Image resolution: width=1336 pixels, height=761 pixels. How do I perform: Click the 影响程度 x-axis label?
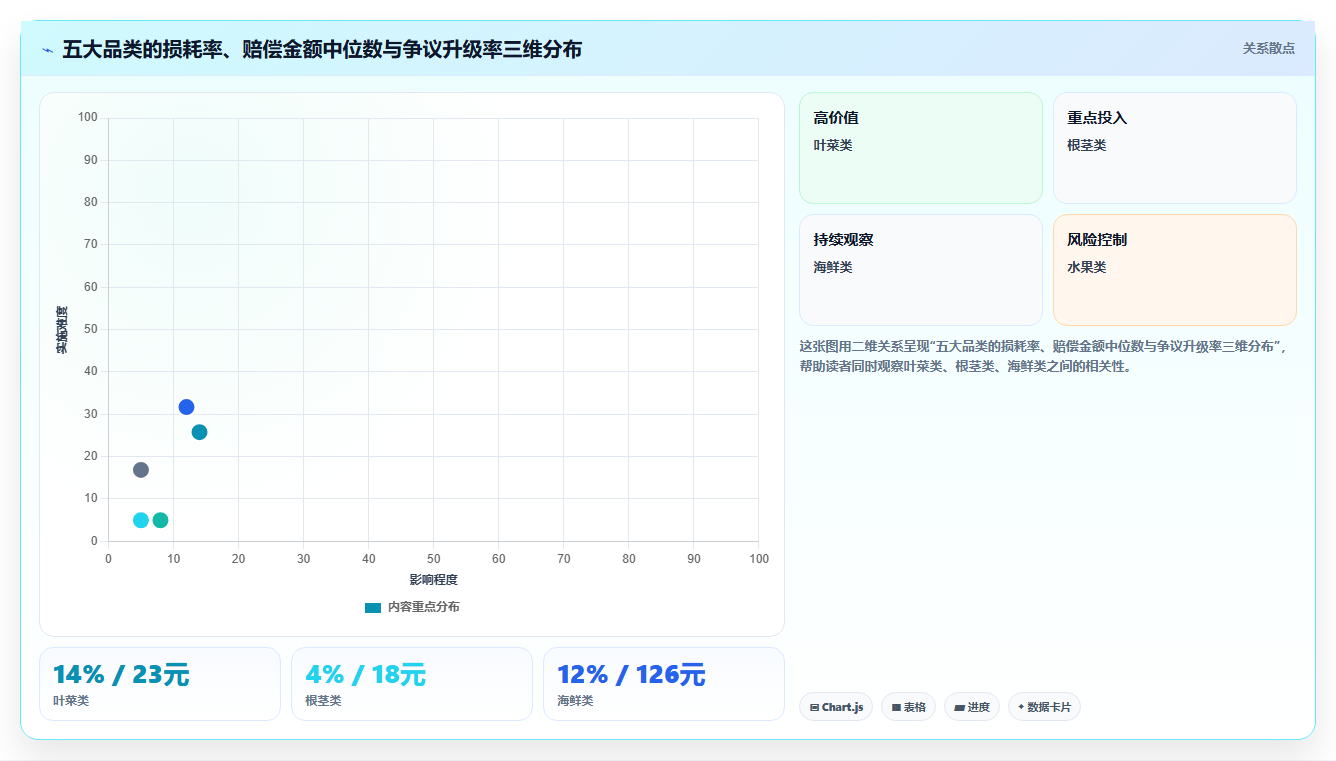(433, 580)
